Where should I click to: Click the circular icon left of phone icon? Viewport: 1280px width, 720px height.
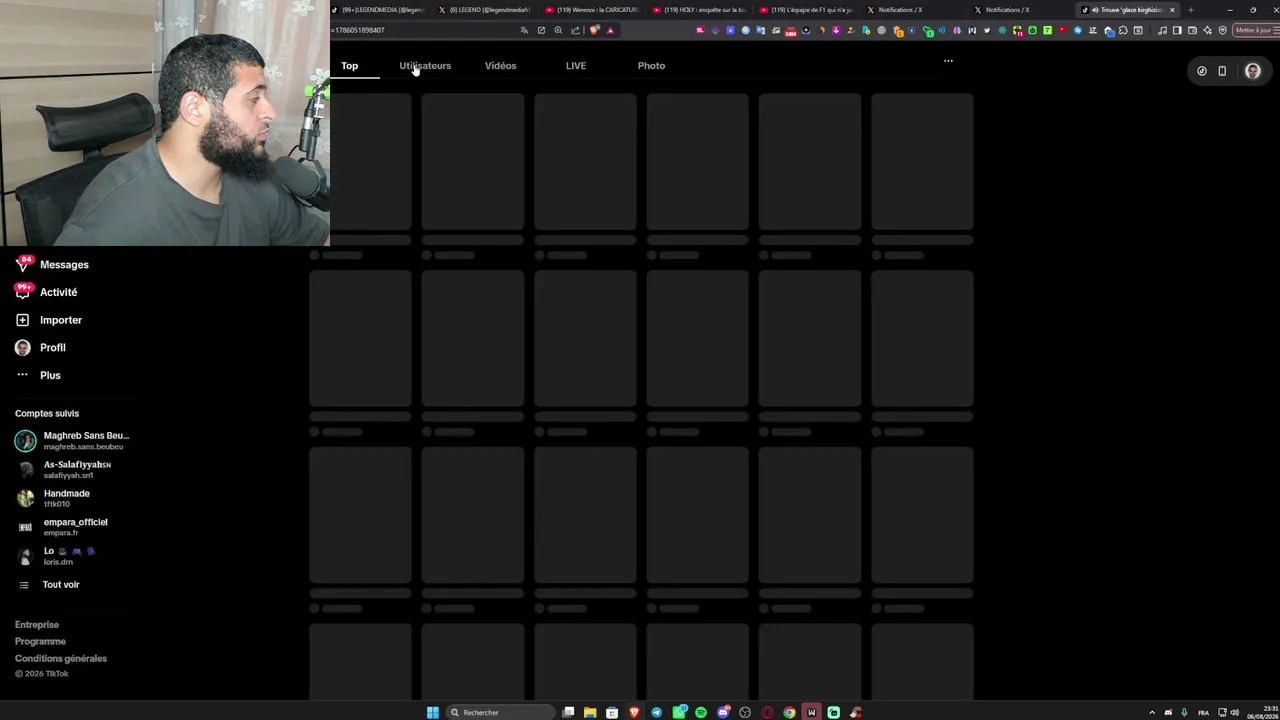pyautogui.click(x=1201, y=71)
